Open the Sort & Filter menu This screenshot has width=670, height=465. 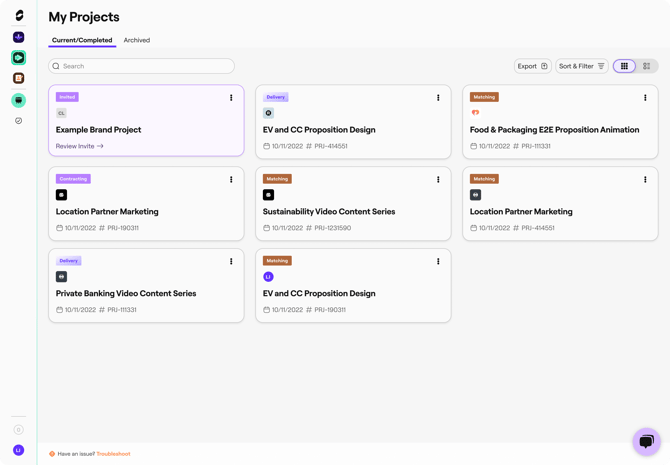click(x=581, y=66)
